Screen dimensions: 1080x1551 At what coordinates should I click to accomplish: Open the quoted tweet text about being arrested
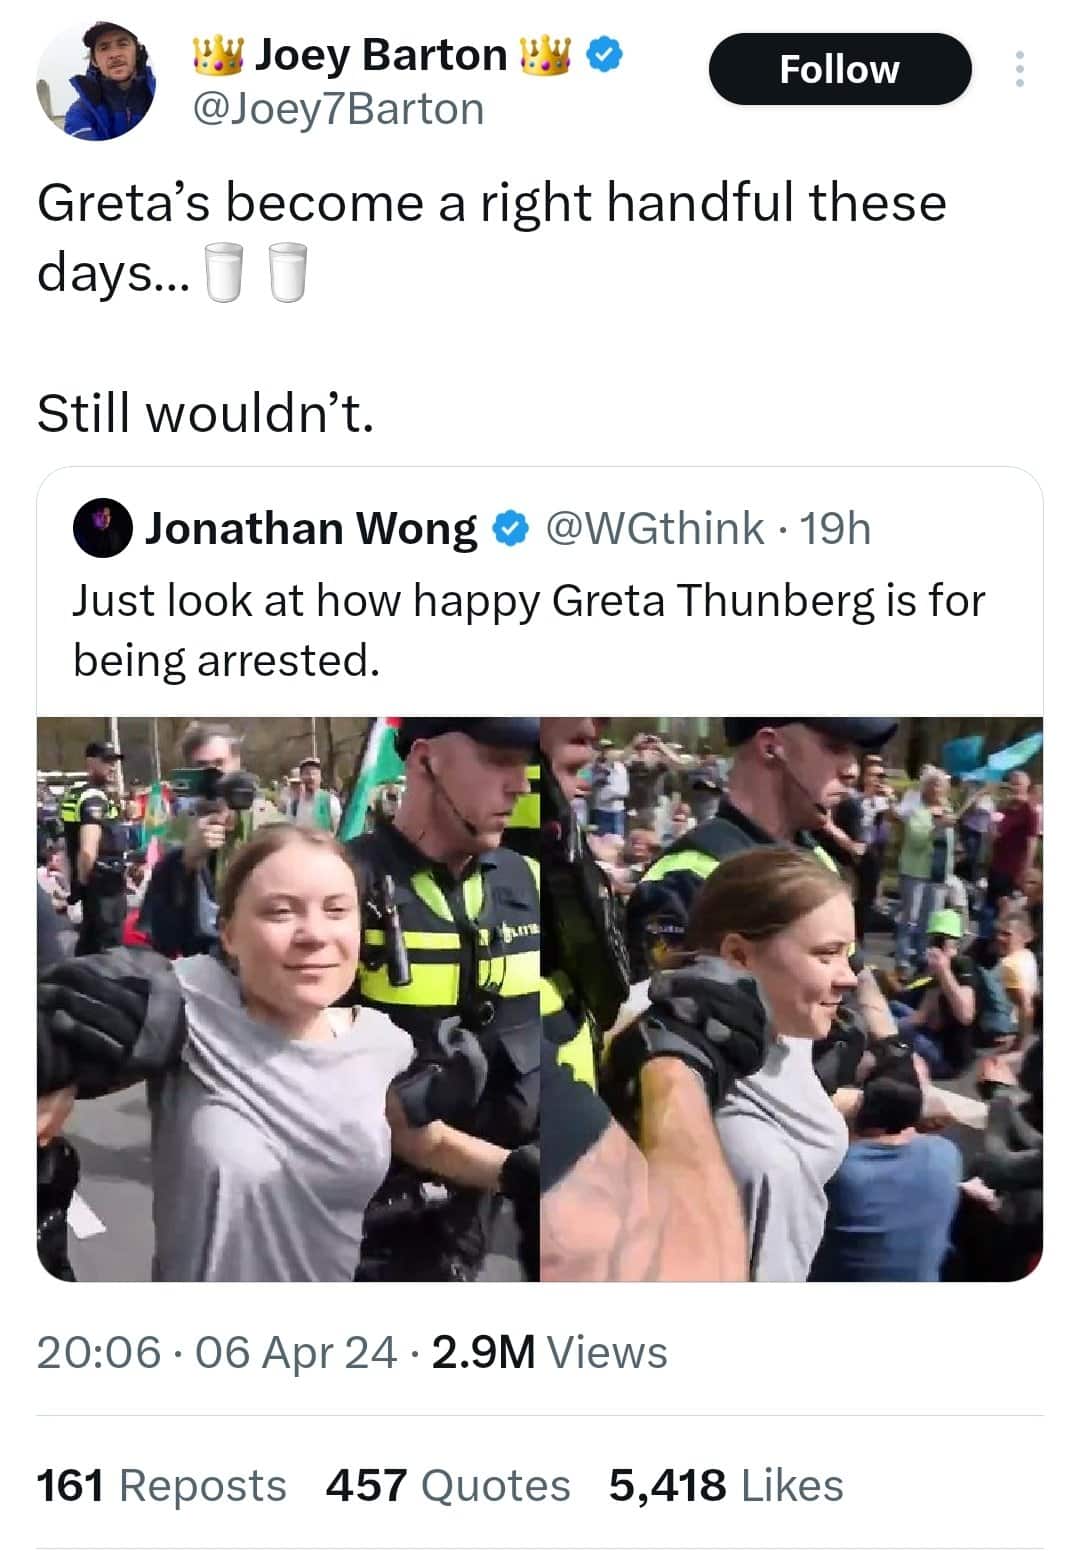[x=529, y=630]
